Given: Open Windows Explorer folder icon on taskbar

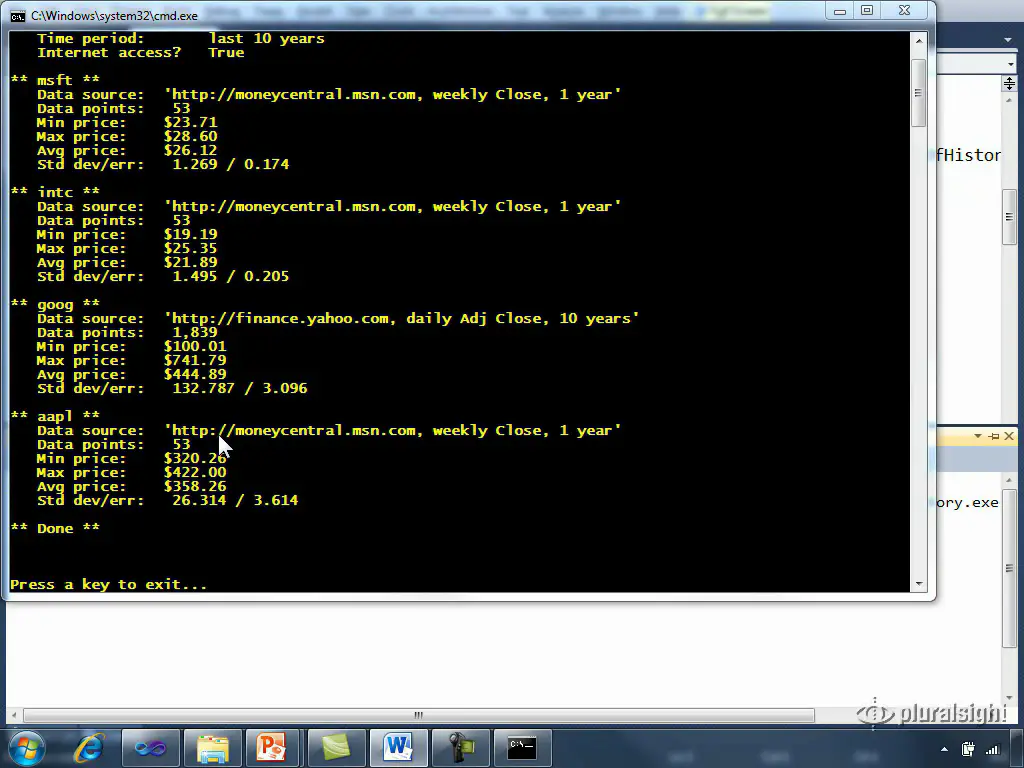Looking at the screenshot, I should coord(213,748).
